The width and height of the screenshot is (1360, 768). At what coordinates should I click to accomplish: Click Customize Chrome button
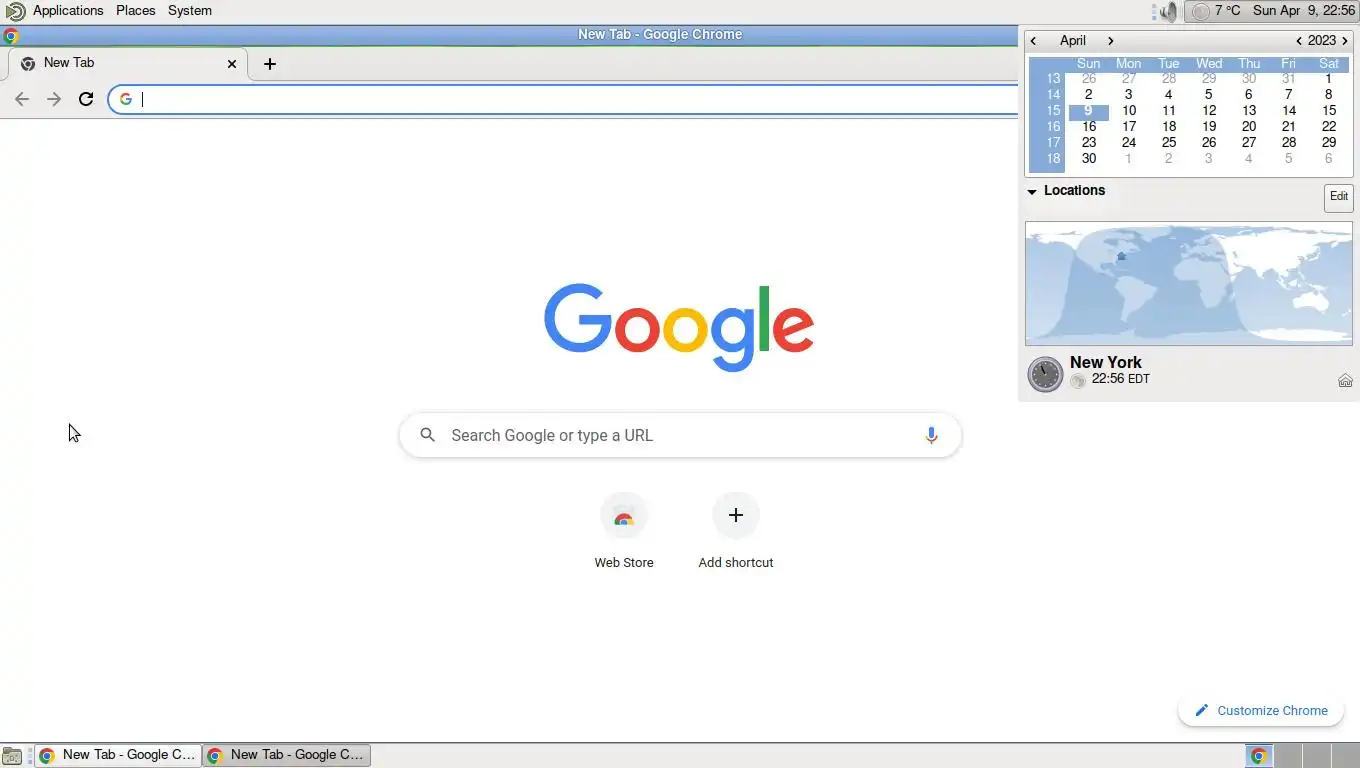tap(1260, 710)
